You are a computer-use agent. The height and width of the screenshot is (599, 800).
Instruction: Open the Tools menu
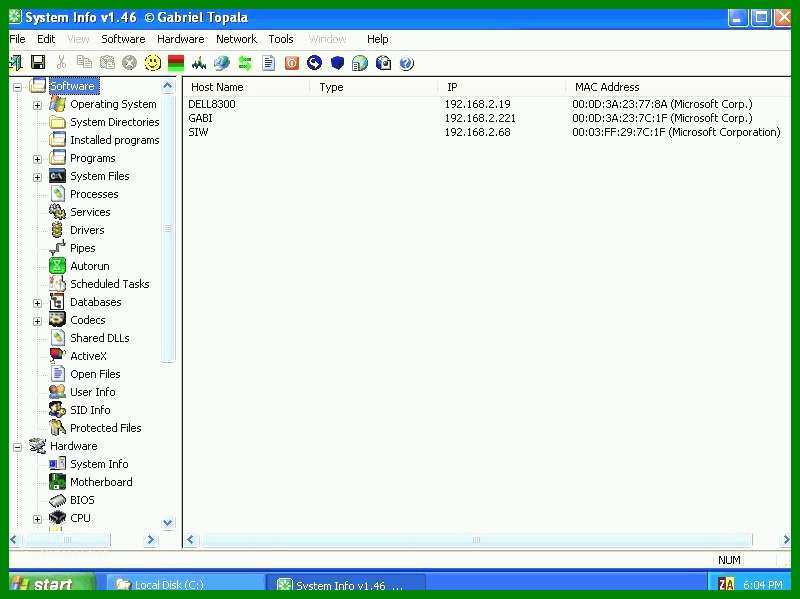[281, 39]
